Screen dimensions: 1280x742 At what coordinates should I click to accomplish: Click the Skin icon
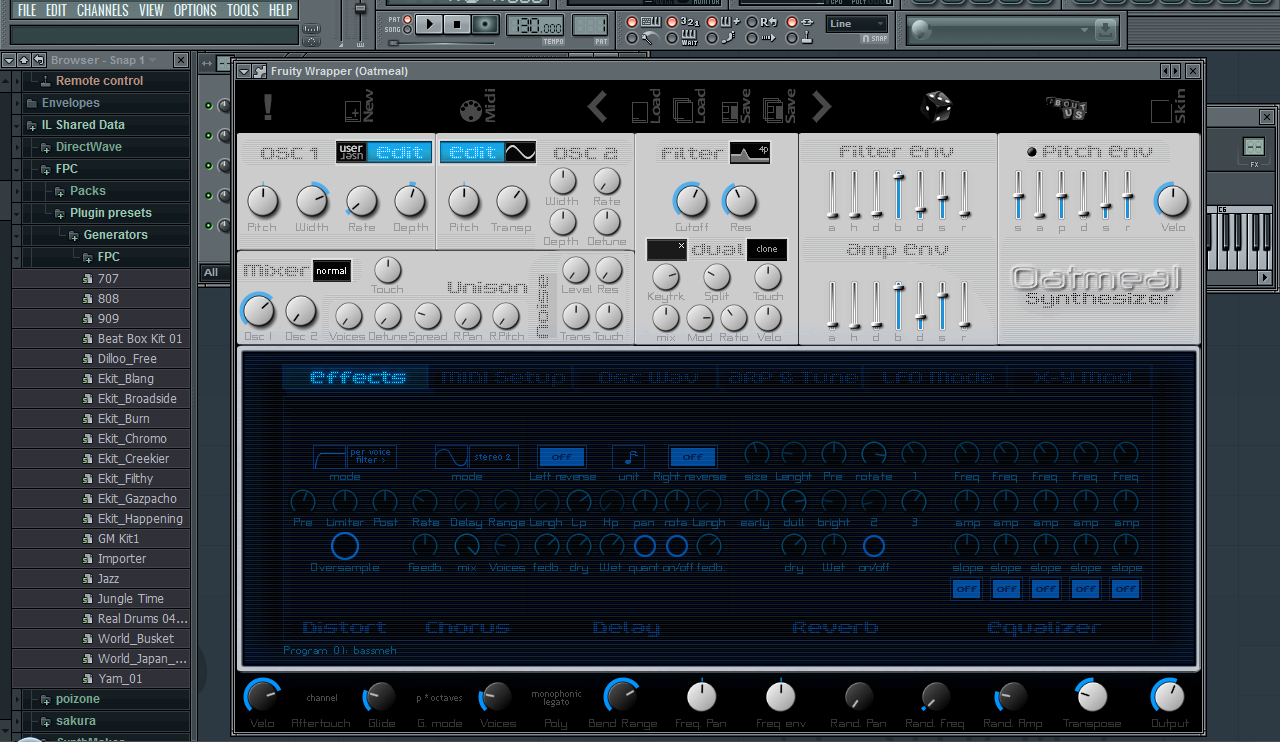pyautogui.click(x=1166, y=107)
